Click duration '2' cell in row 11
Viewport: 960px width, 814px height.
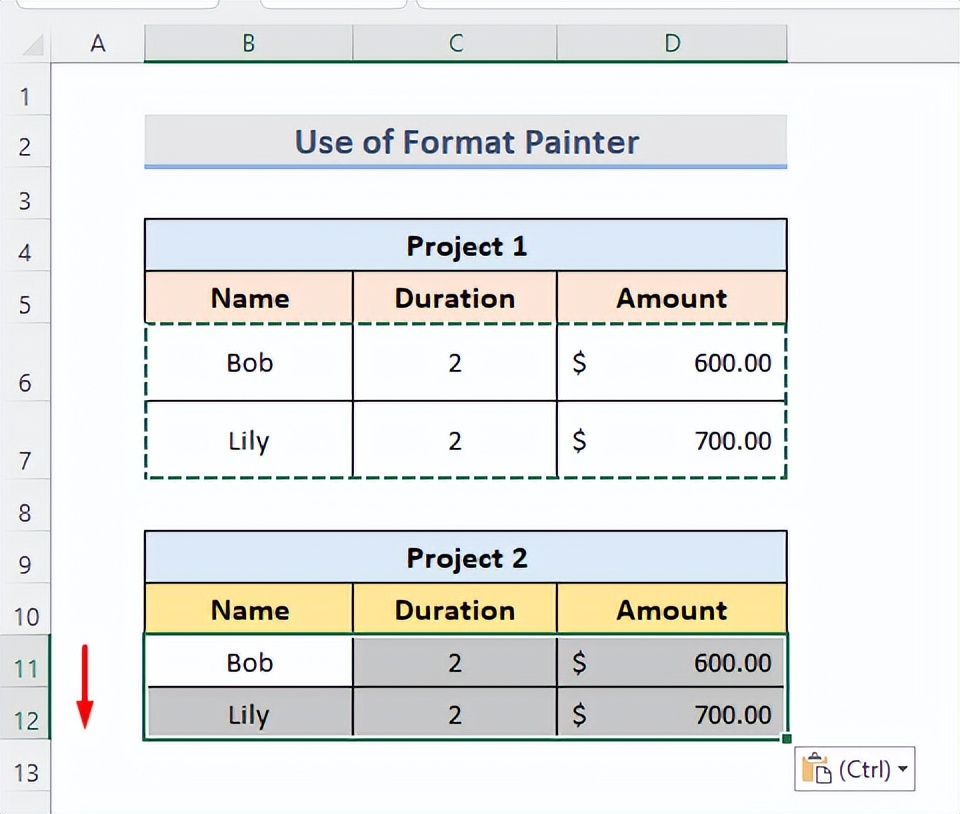[455, 662]
